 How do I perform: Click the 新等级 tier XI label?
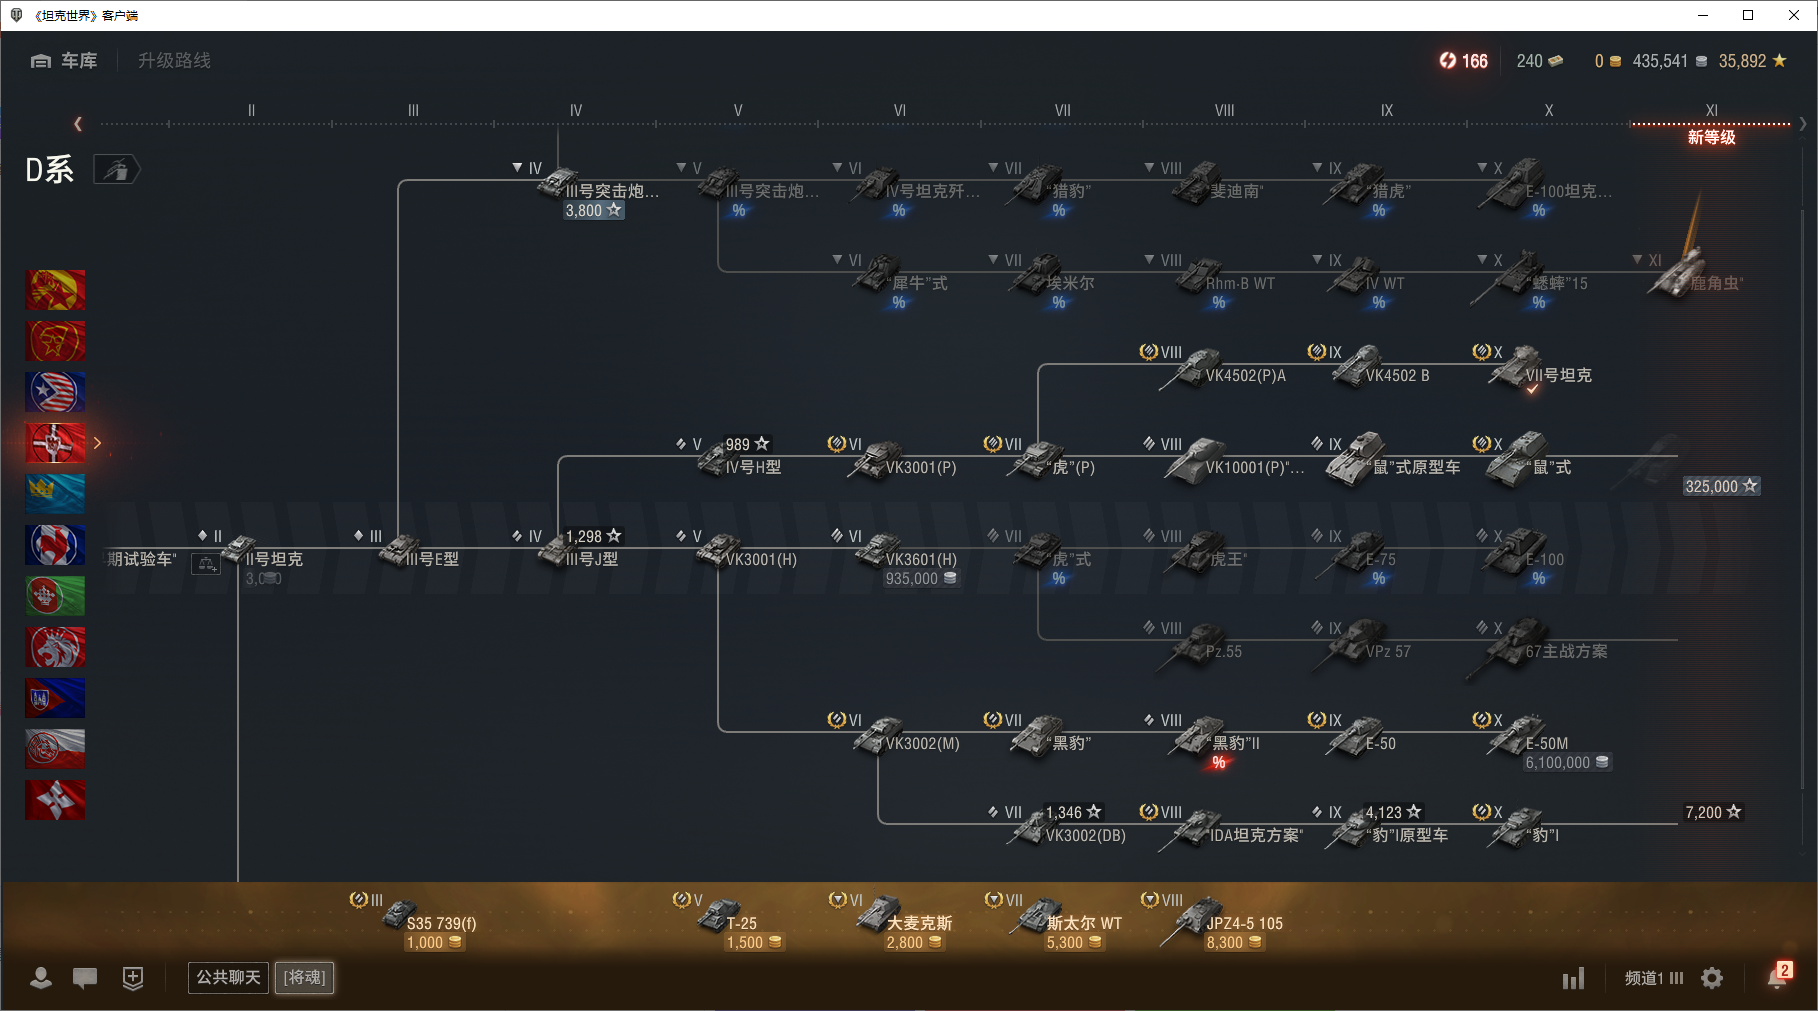click(x=1711, y=137)
